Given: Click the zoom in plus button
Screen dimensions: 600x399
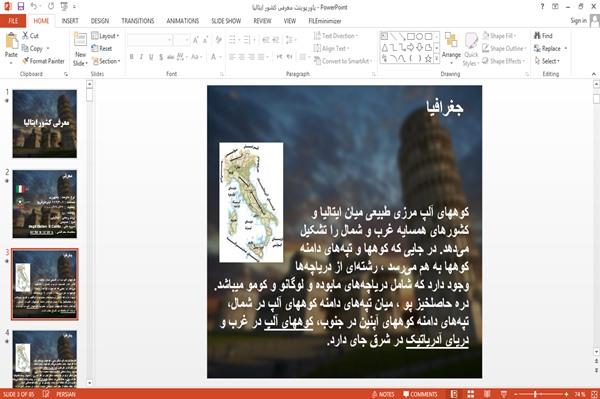Looking at the screenshot, I should pyautogui.click(x=566, y=394).
